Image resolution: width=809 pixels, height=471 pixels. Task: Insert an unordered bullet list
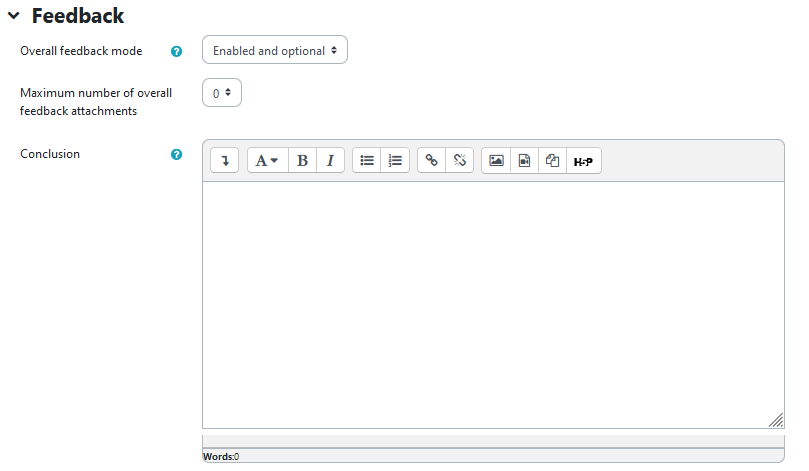367,160
